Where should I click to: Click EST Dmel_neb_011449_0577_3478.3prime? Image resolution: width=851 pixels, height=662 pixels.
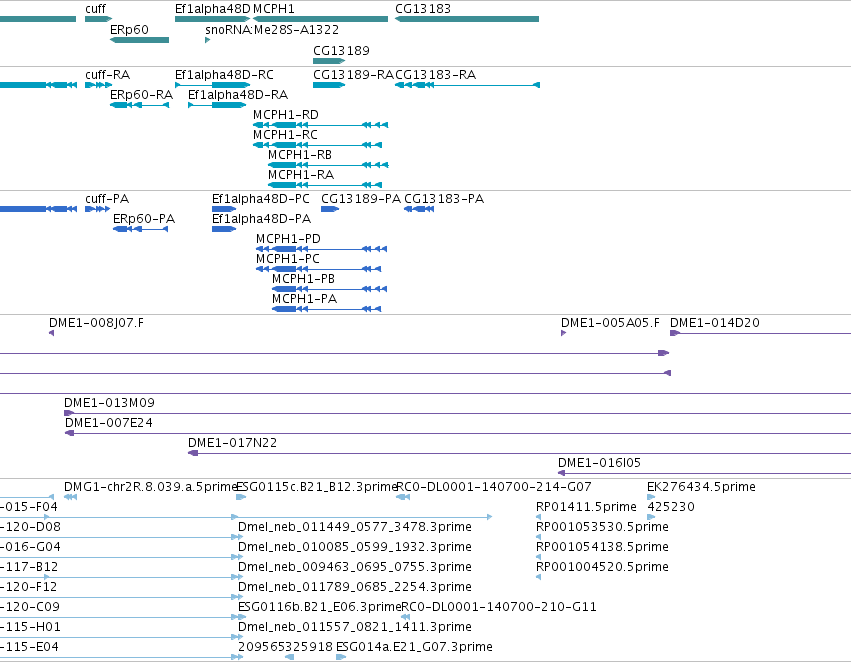point(355,527)
